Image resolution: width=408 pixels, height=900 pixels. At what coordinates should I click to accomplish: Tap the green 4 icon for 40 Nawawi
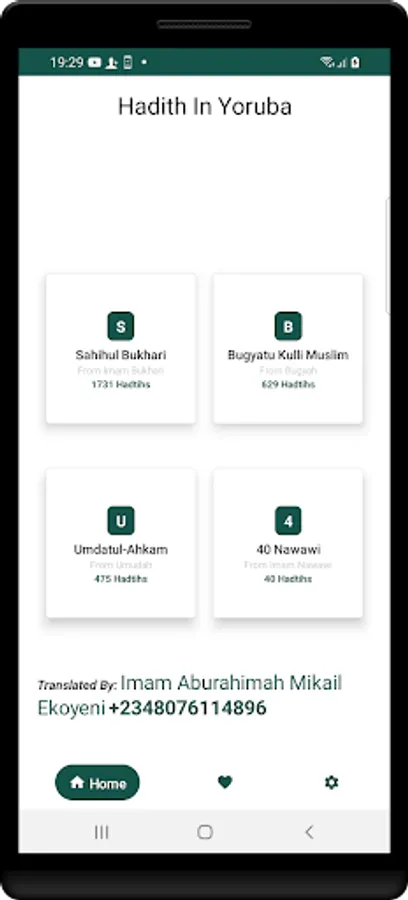coord(288,521)
